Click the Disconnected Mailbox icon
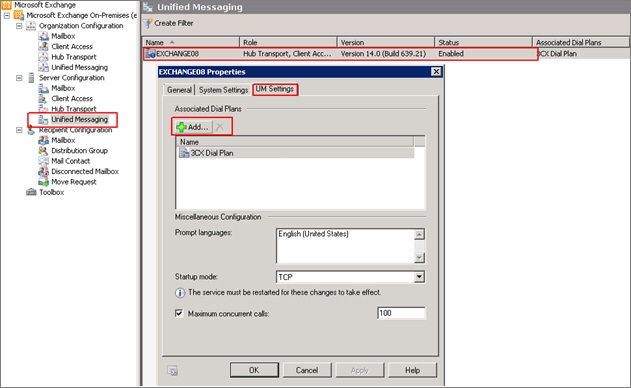631x388 pixels. tap(43, 172)
